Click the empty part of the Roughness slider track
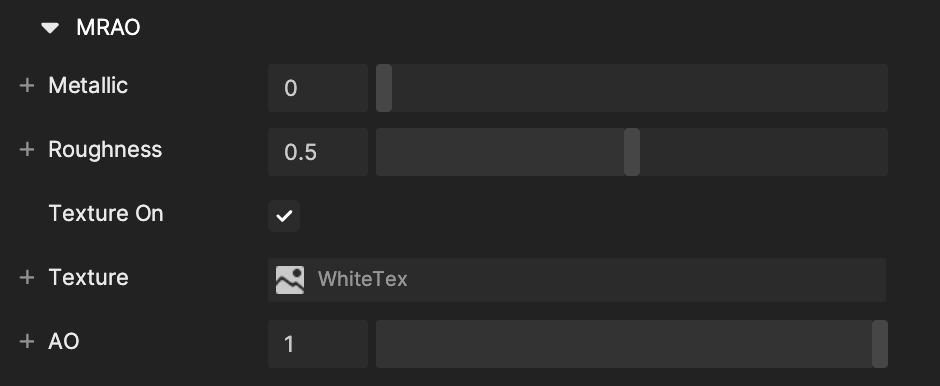The image size is (940, 386). coord(764,152)
